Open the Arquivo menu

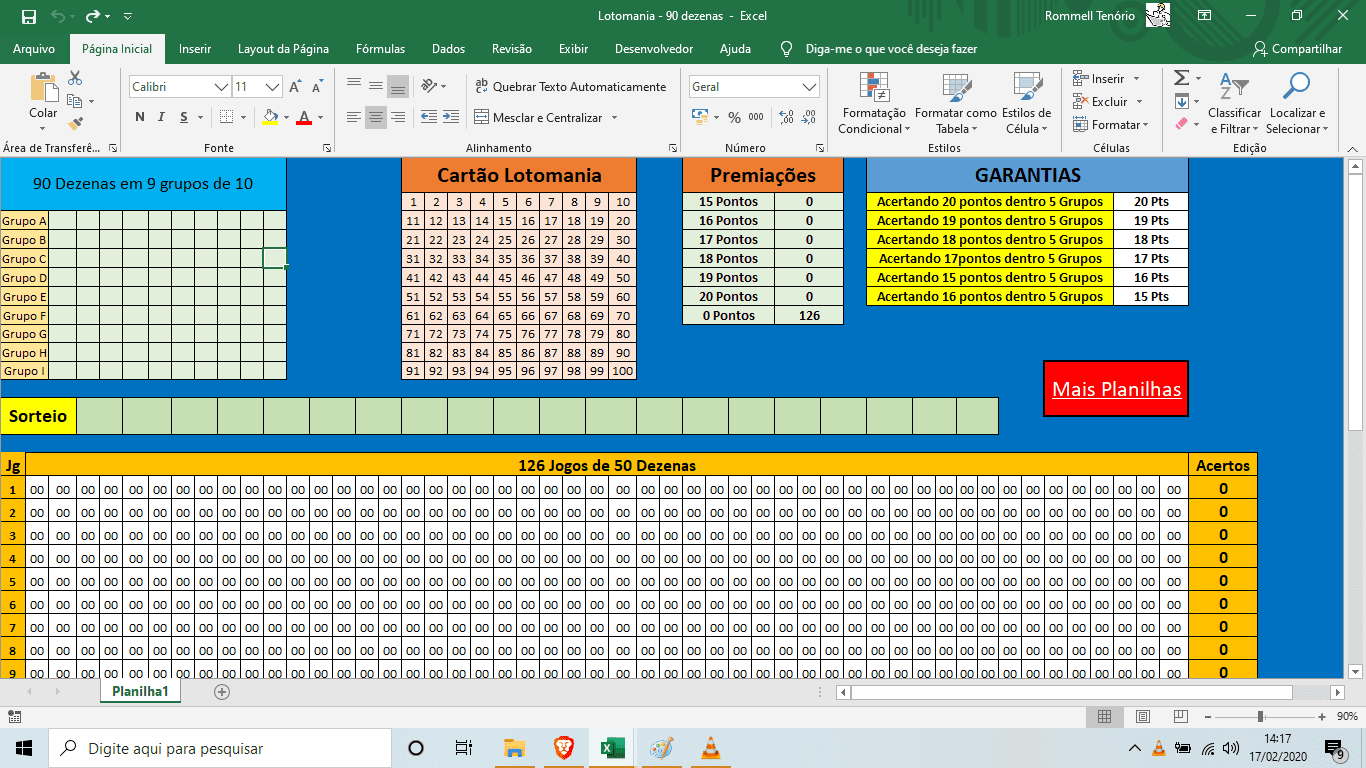tap(34, 48)
